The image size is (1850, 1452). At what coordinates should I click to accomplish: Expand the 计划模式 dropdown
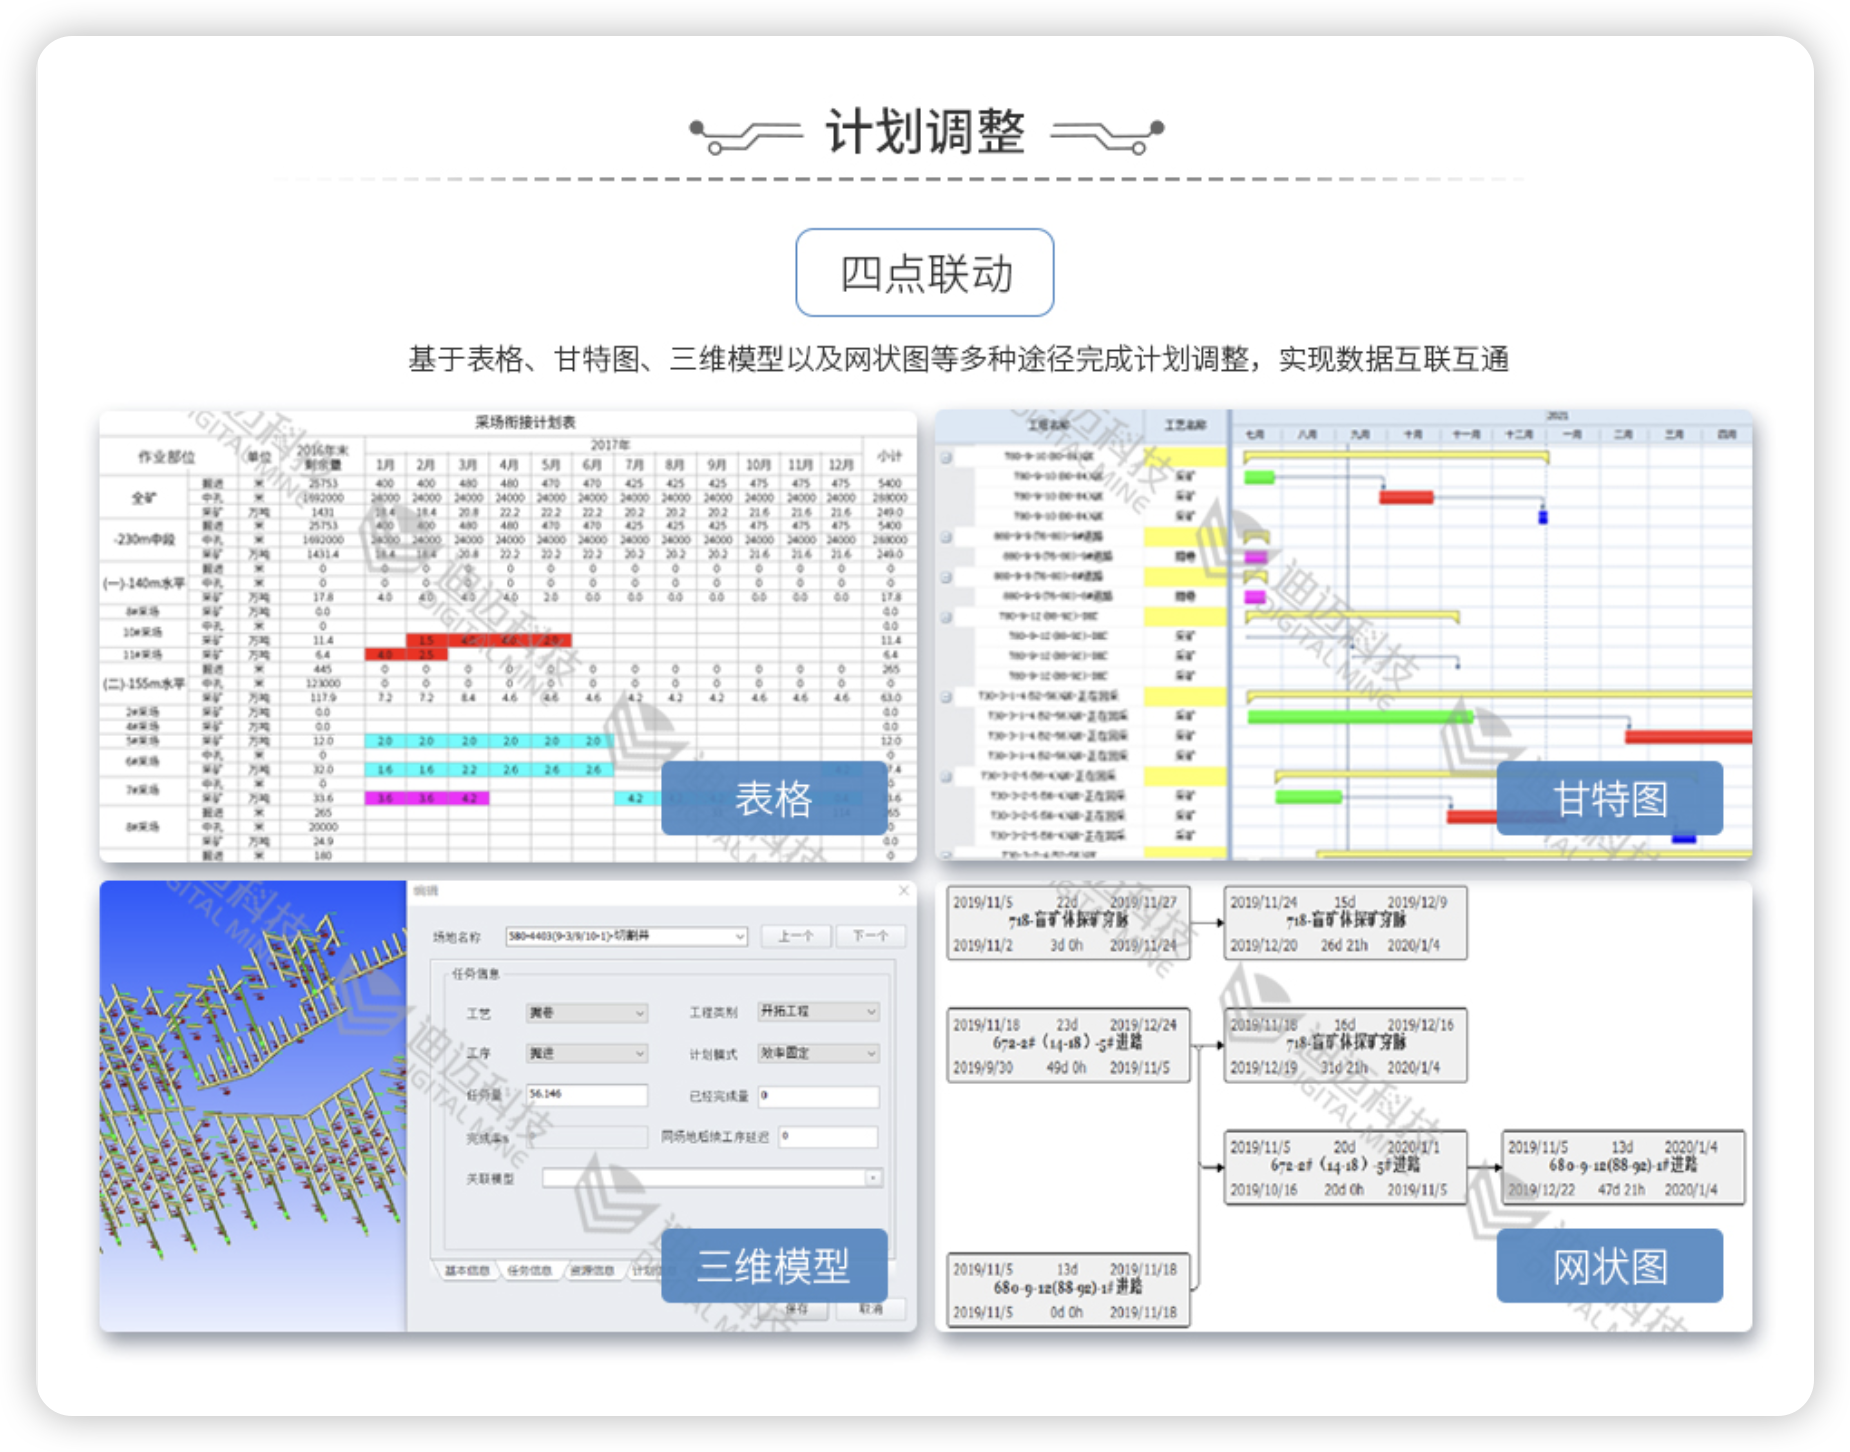click(x=871, y=1053)
